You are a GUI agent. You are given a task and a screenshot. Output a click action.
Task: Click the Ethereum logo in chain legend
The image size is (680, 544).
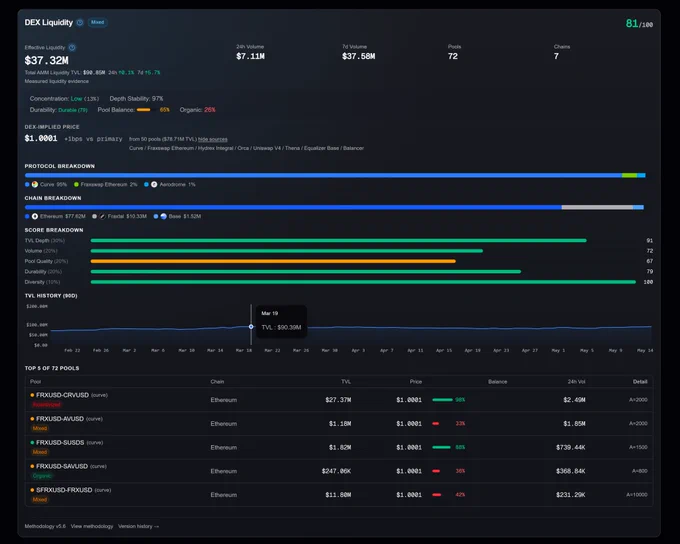[35, 216]
